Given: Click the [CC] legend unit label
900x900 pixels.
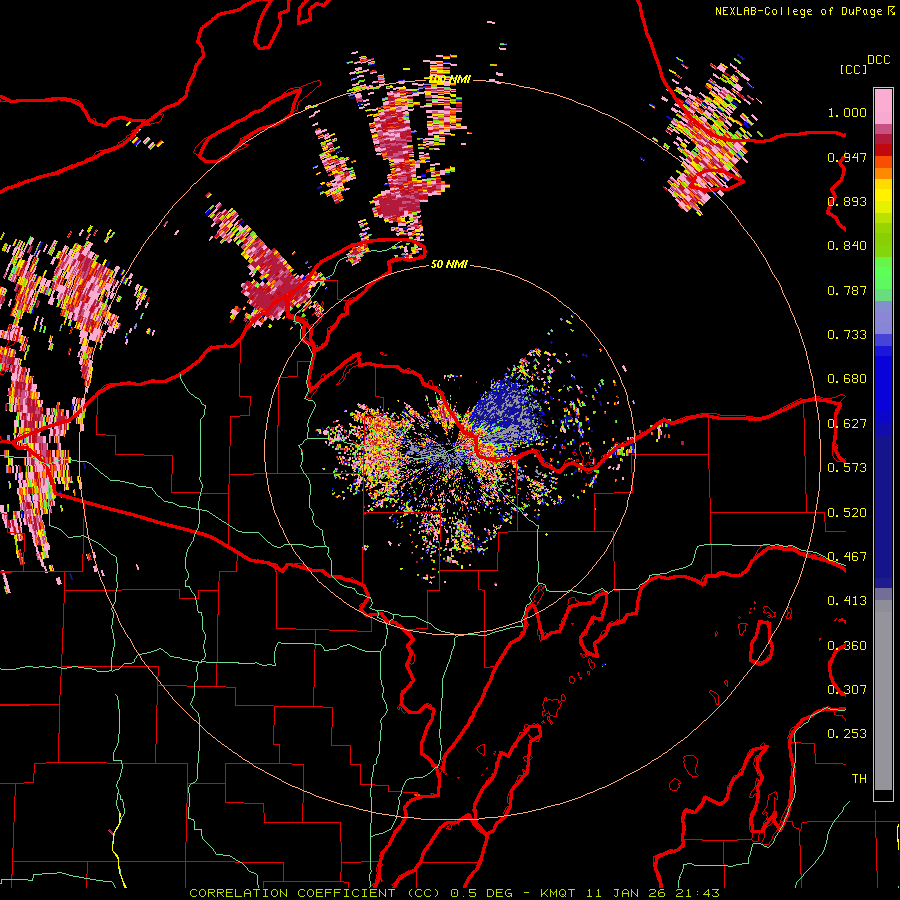Looking at the screenshot, I should pyautogui.click(x=853, y=69).
